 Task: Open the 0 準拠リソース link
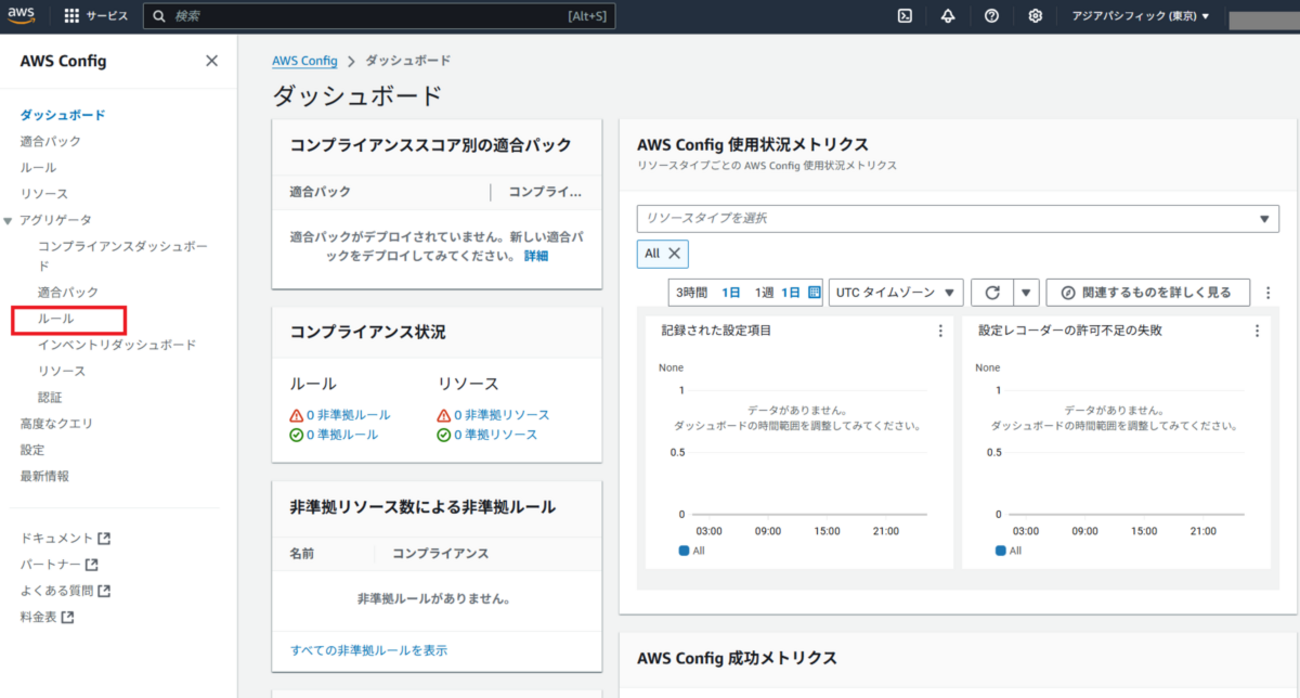[495, 434]
